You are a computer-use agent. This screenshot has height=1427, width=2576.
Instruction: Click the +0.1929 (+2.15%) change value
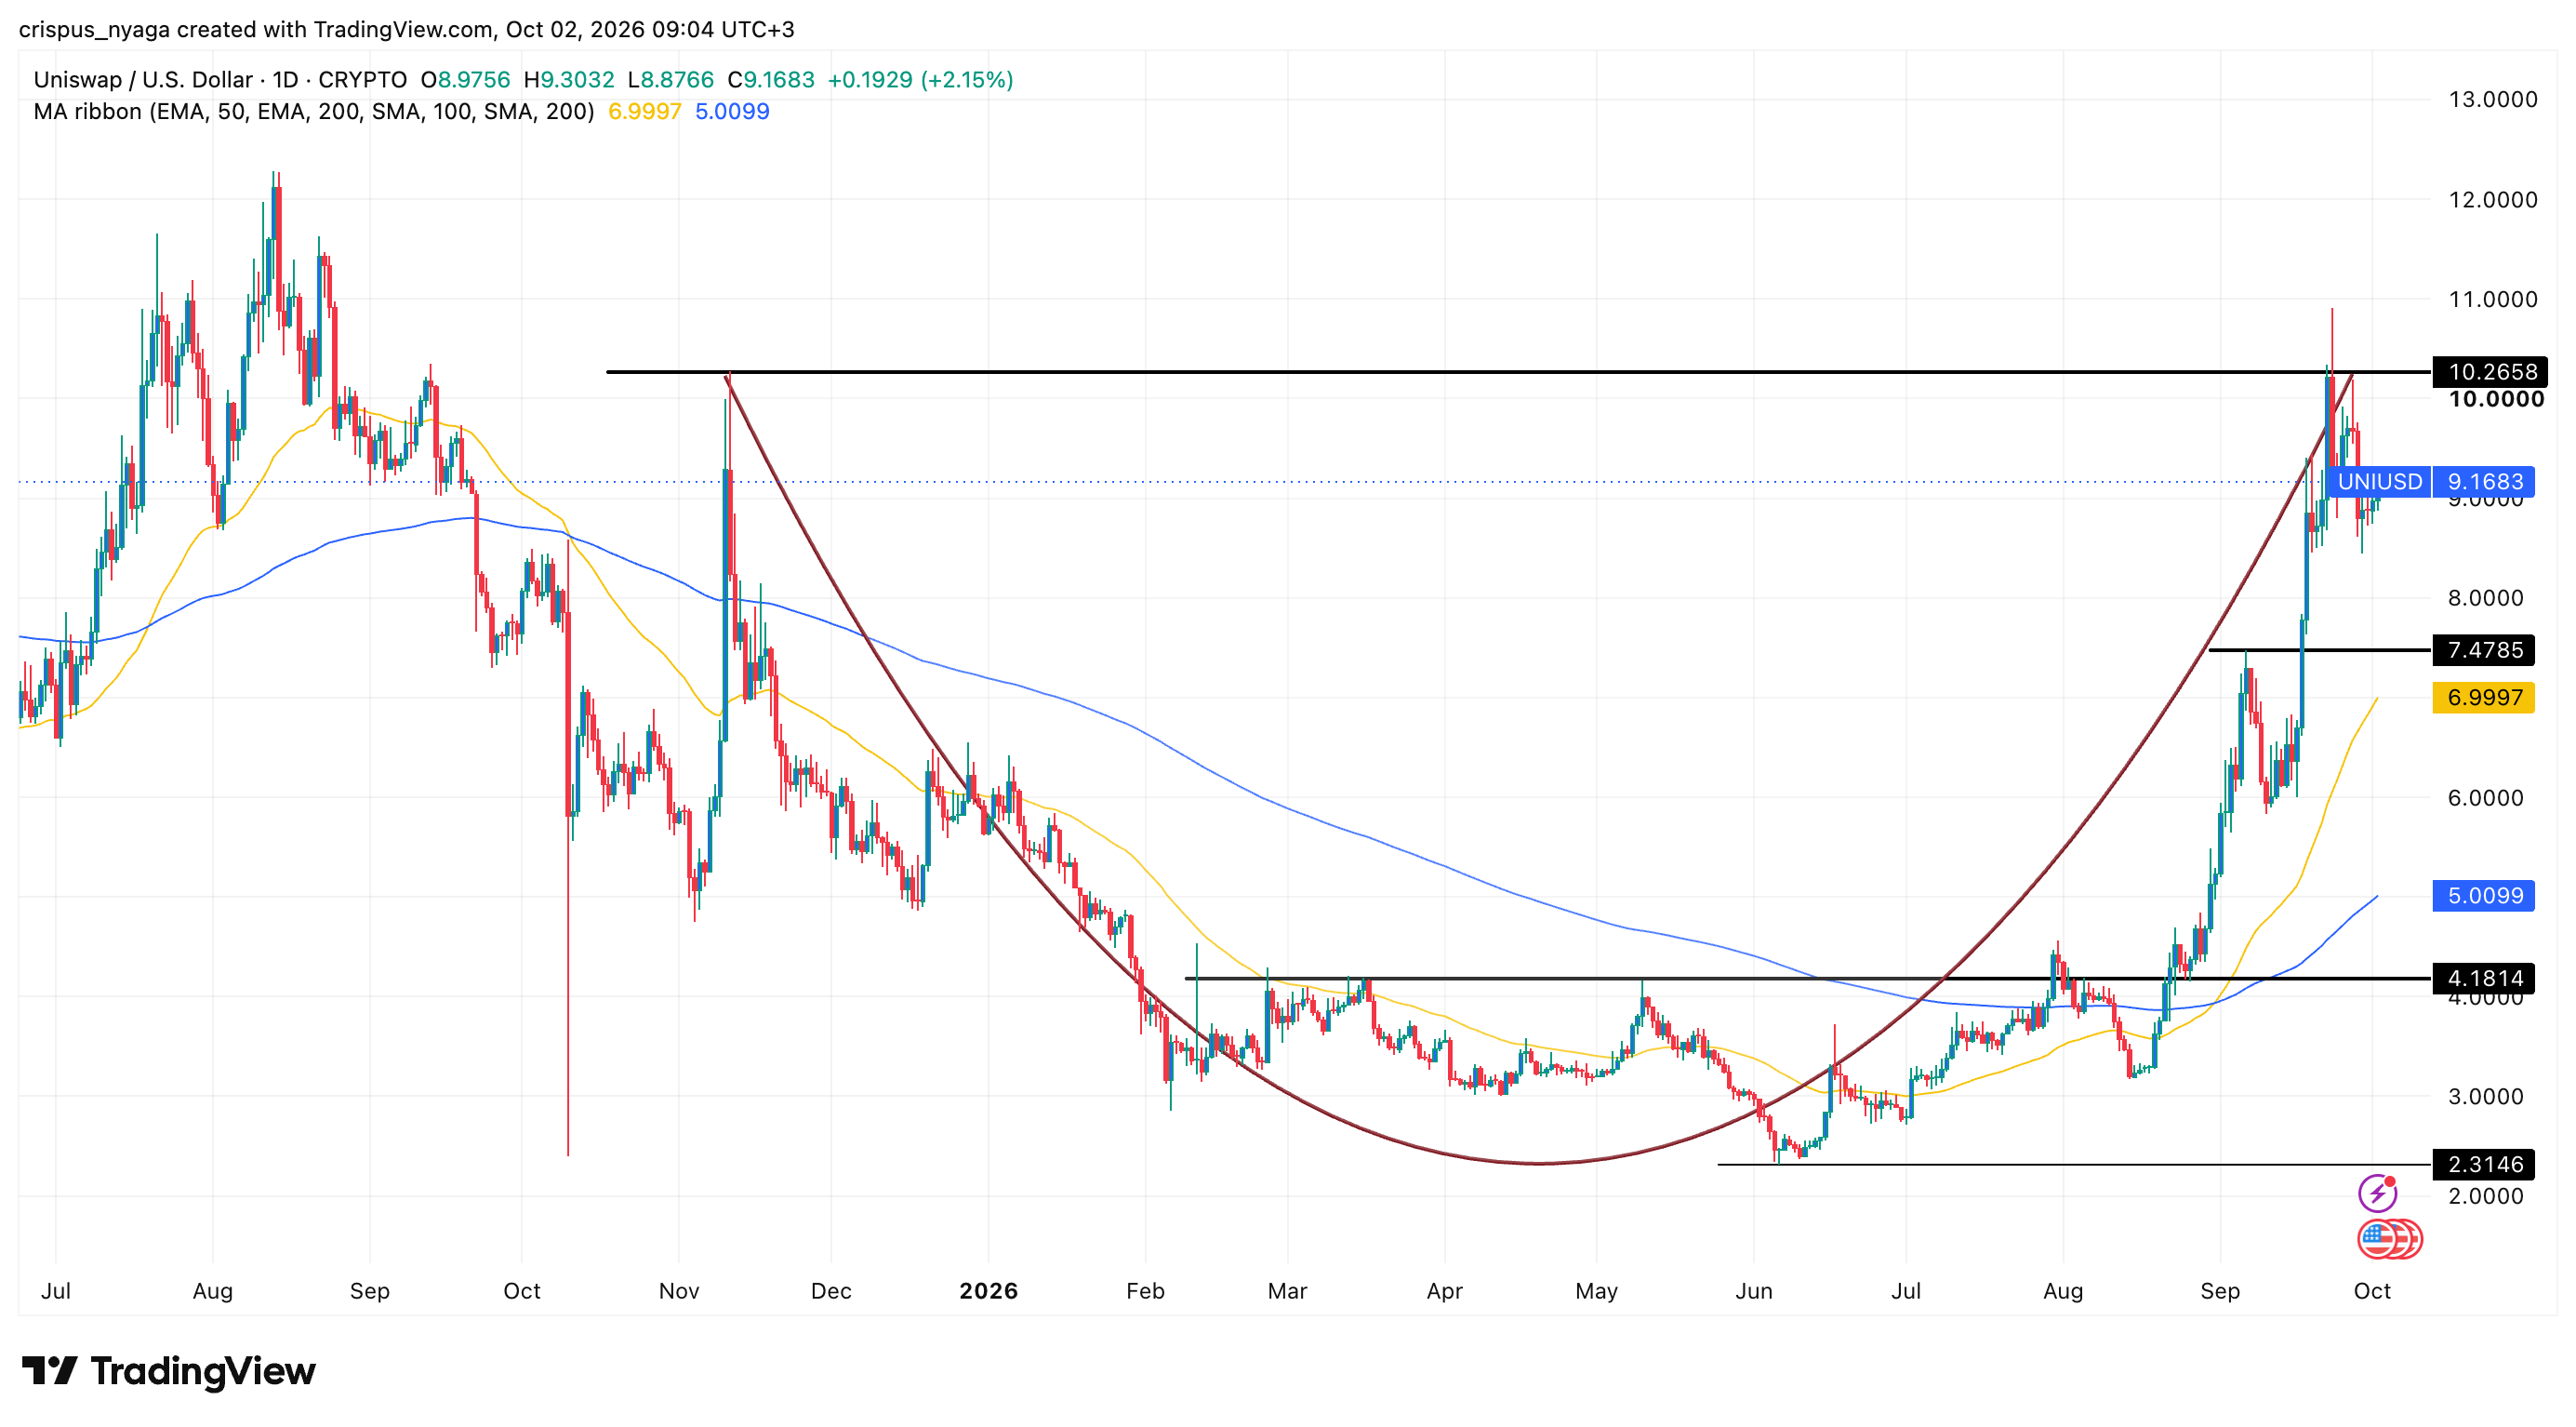920,80
